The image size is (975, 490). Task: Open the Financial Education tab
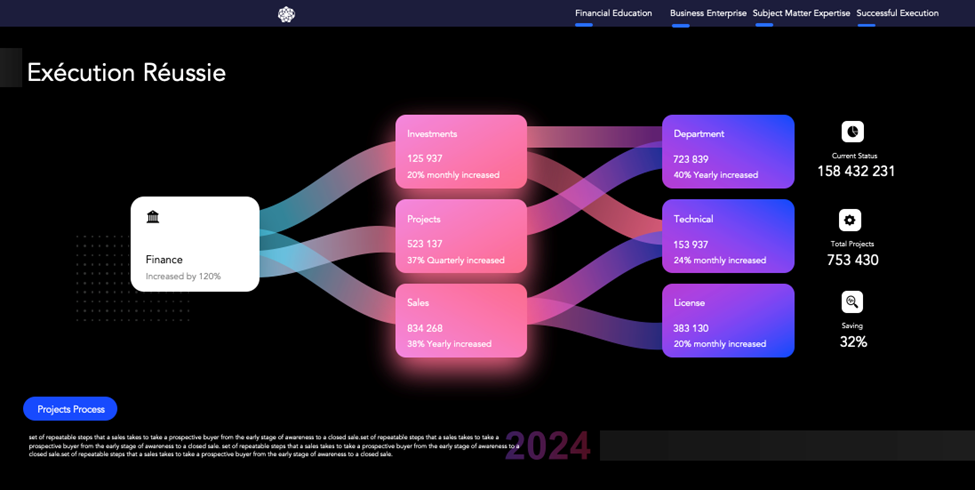click(613, 13)
